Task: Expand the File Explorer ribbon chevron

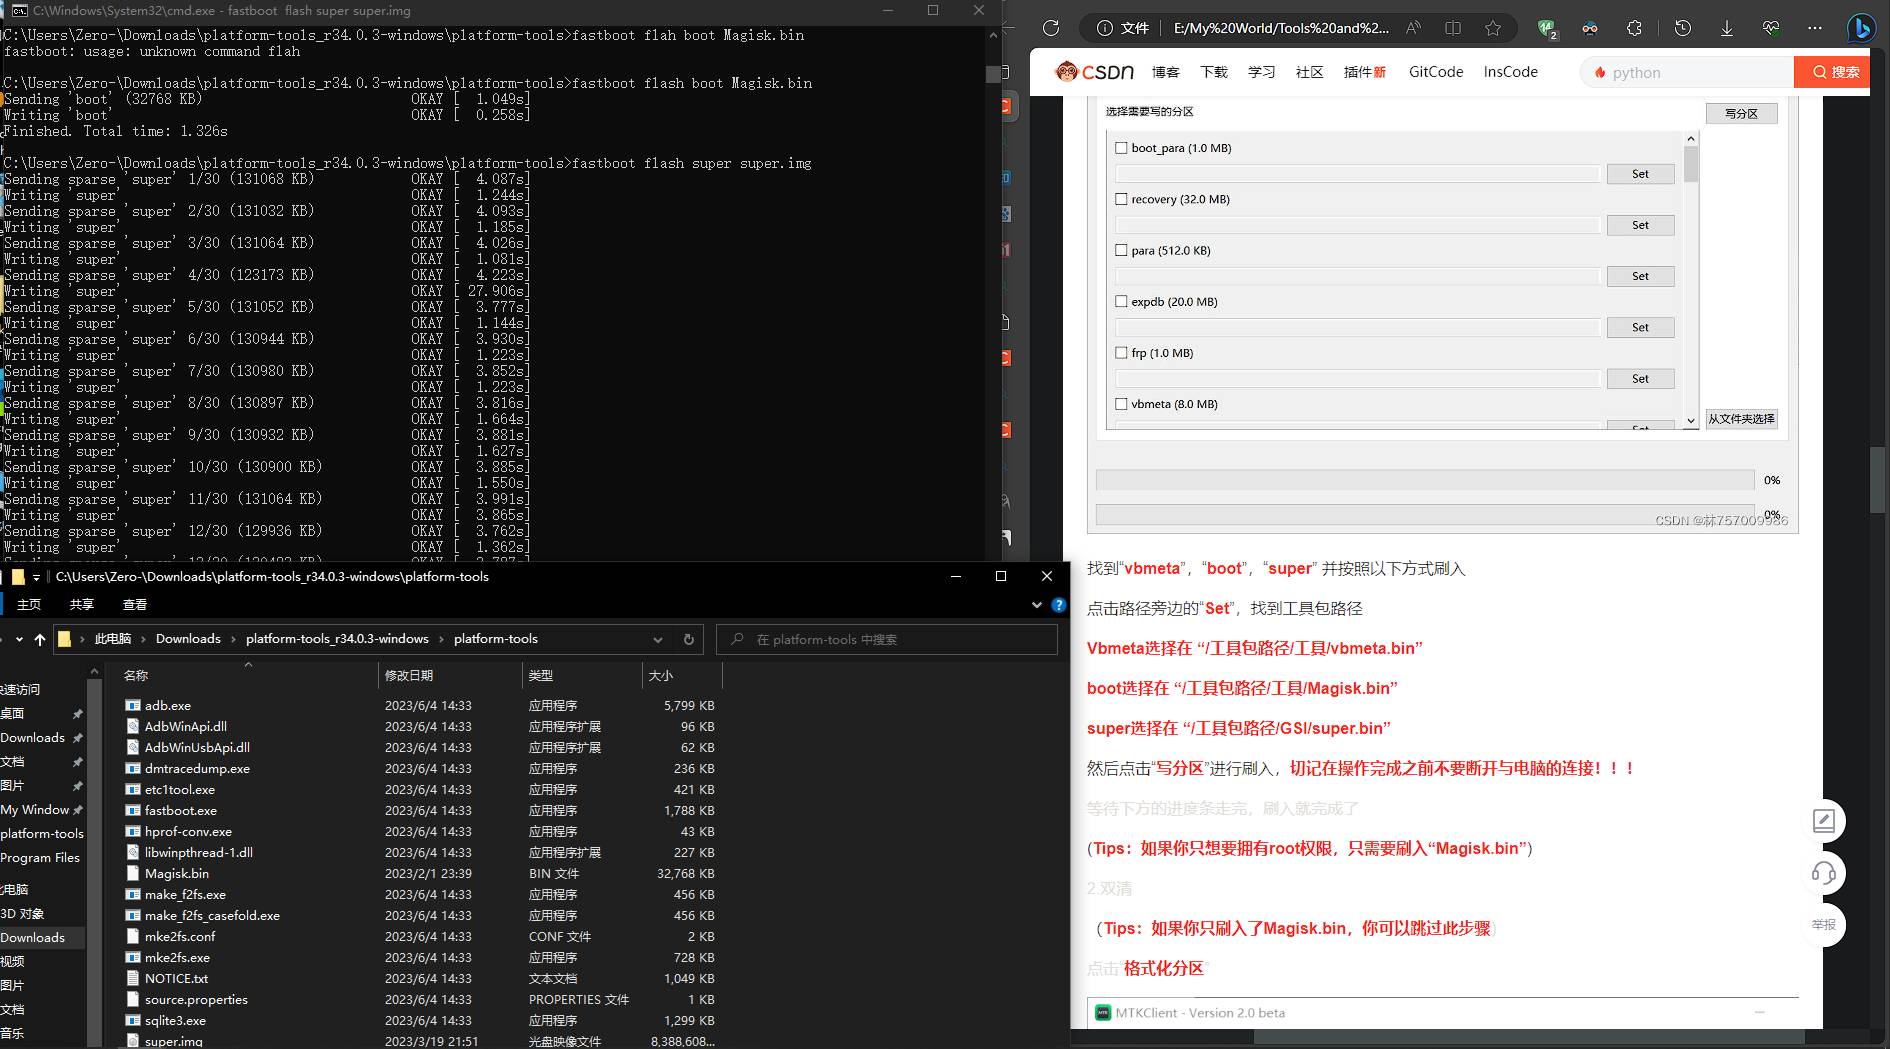Action: point(1036,605)
